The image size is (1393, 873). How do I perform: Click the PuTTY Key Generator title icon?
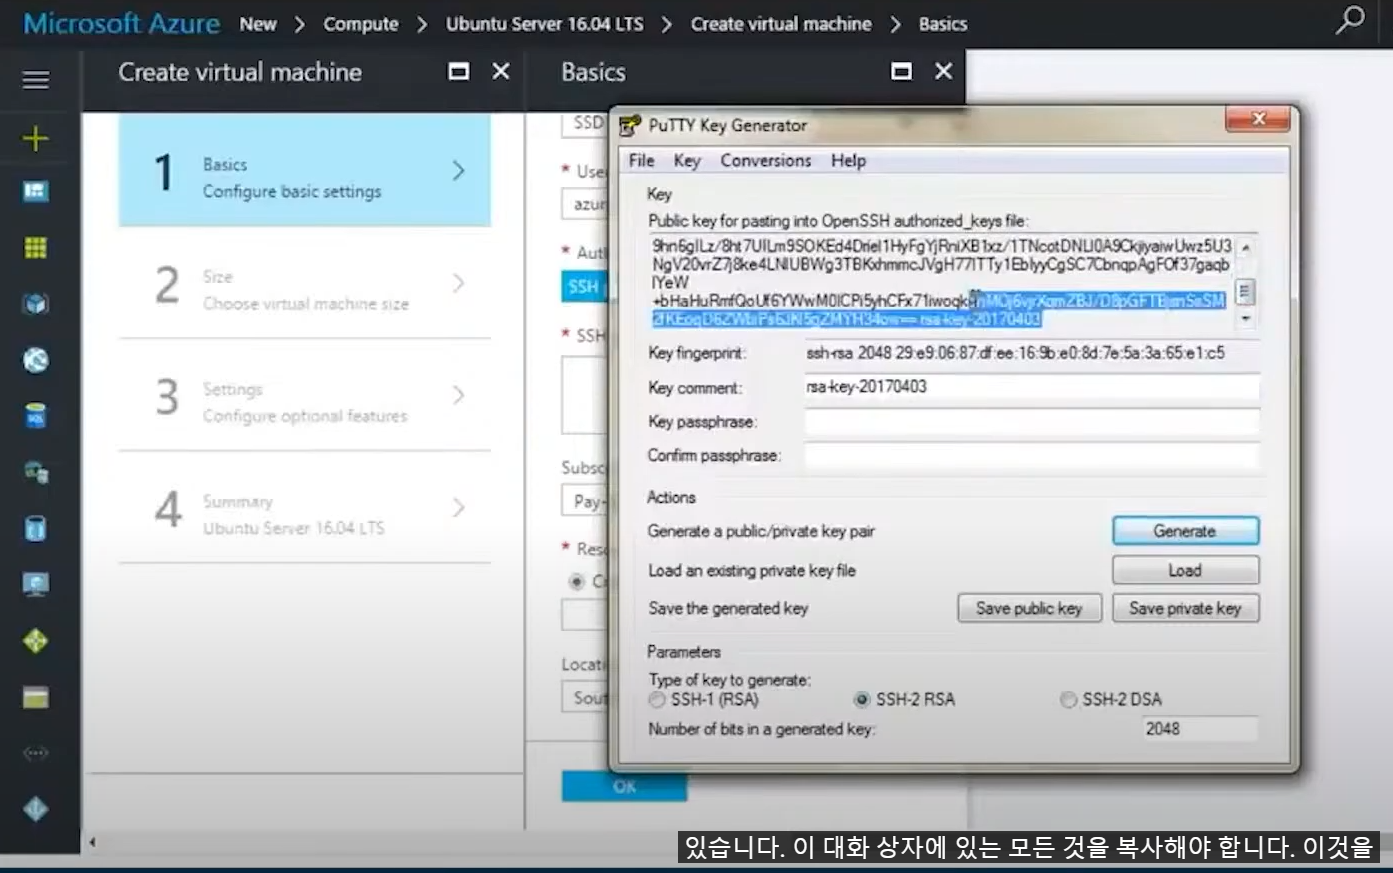pyautogui.click(x=629, y=126)
